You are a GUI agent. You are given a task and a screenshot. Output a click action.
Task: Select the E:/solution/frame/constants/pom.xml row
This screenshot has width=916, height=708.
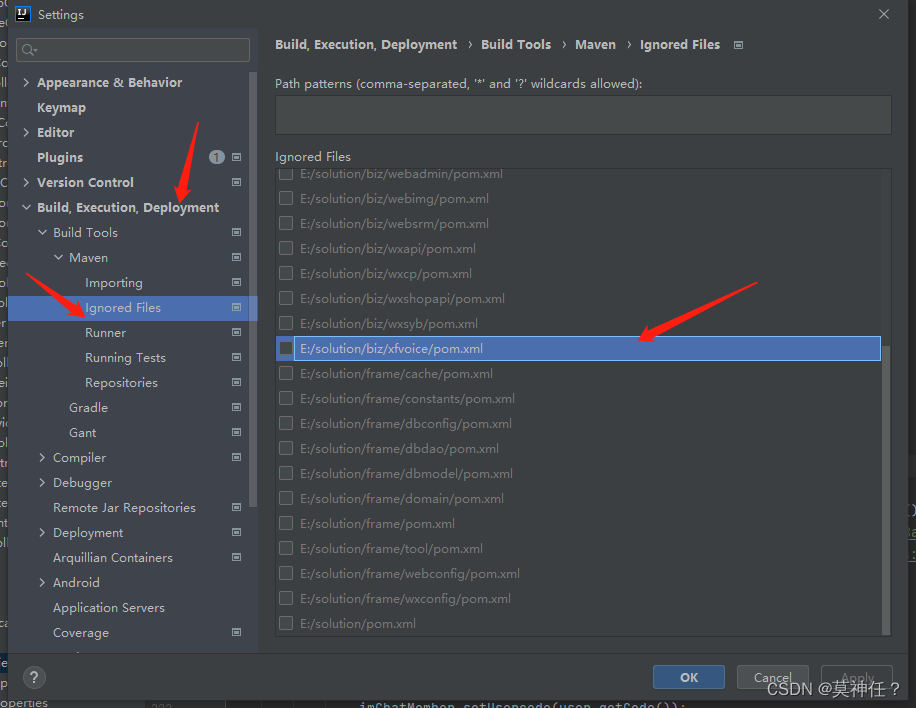coord(578,399)
